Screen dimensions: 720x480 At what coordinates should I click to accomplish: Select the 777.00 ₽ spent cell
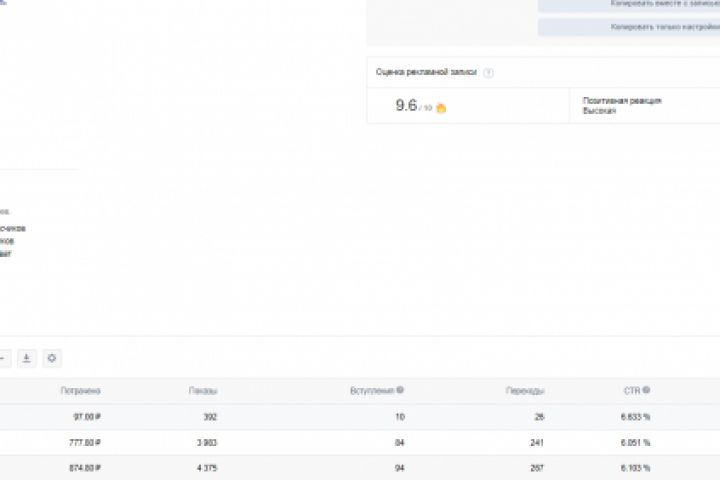coord(84,443)
